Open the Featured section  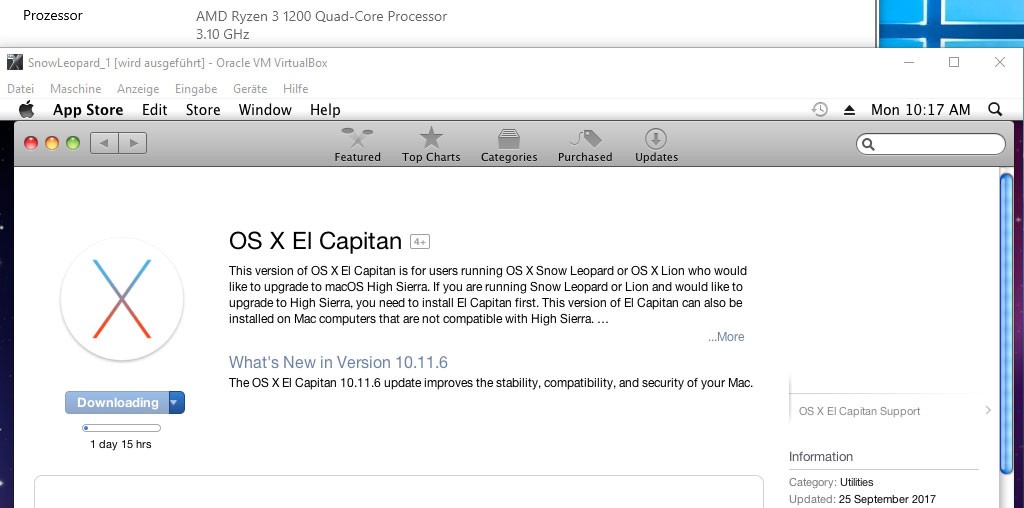tap(357, 145)
